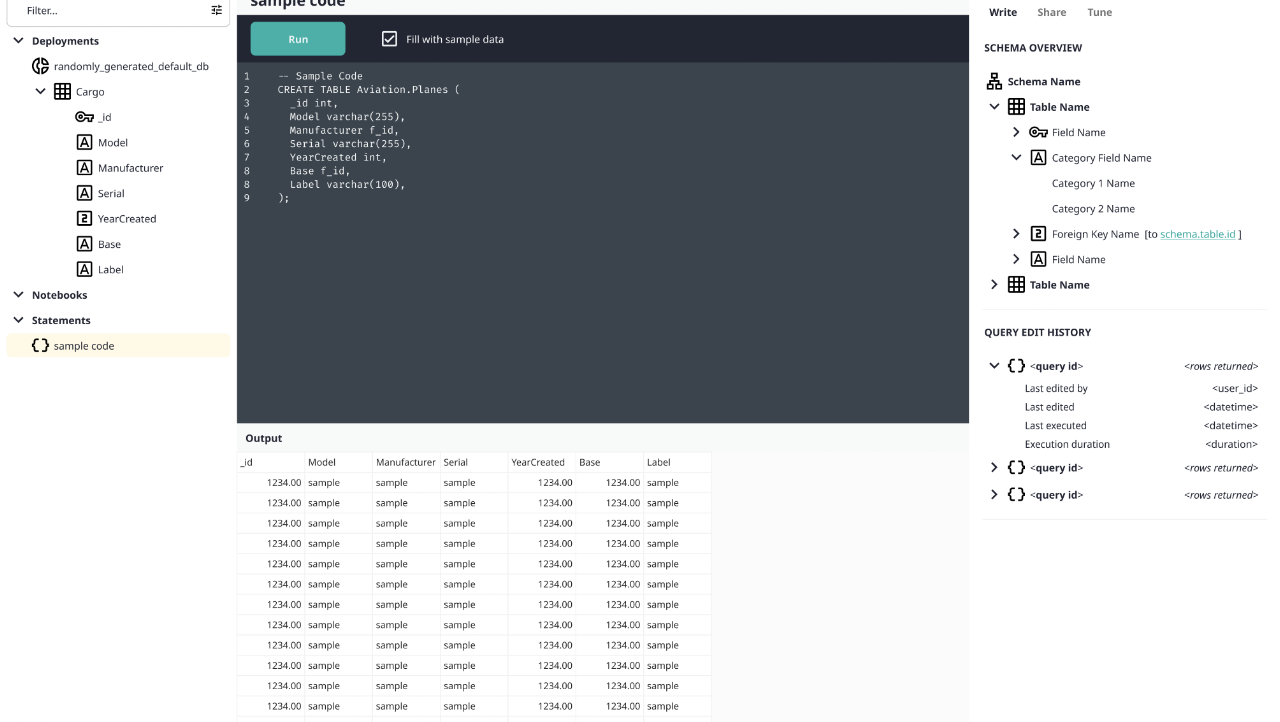Select the sample code statement

[x=119, y=346]
